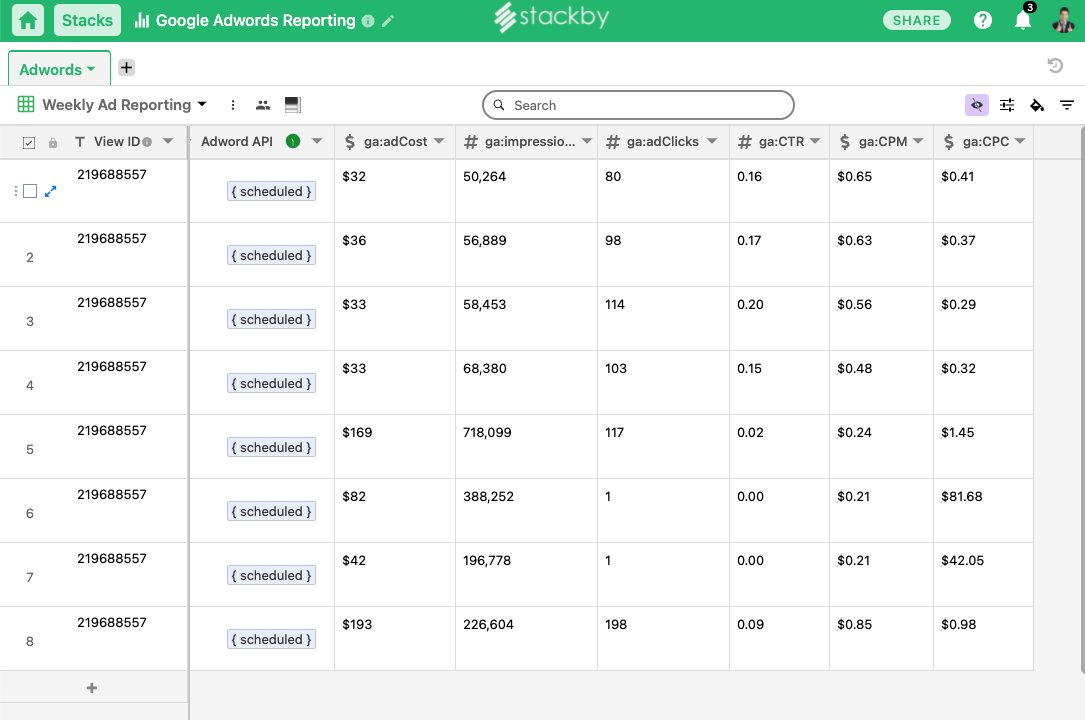Screen dimensions: 1085x720
Task: Expand first row with arrows icon
Action: coord(51,191)
